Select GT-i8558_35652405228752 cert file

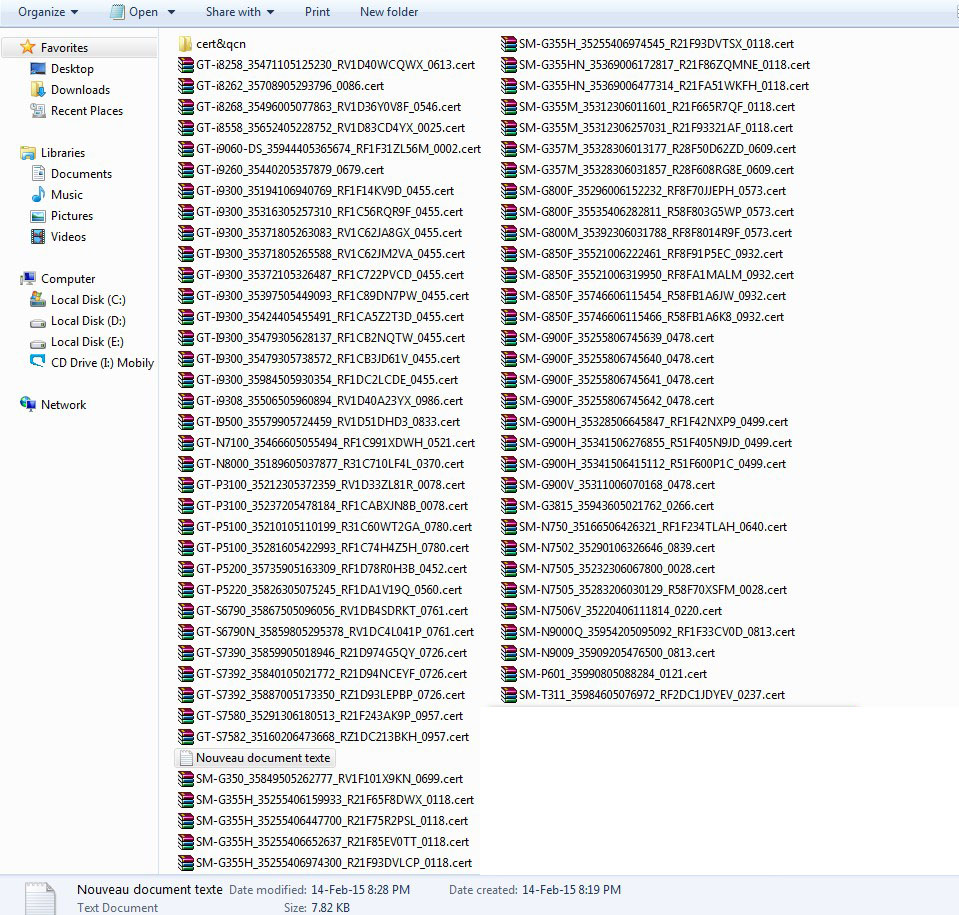pyautogui.click(x=321, y=128)
